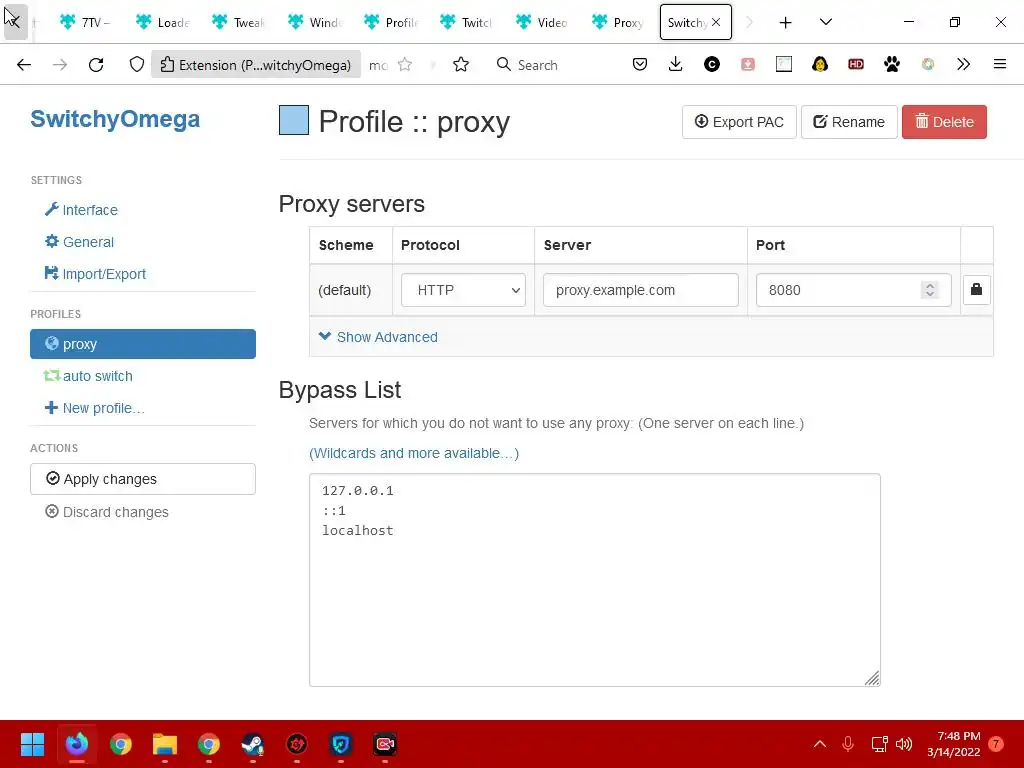
Task: Open the Downloads panel
Action: (676, 64)
